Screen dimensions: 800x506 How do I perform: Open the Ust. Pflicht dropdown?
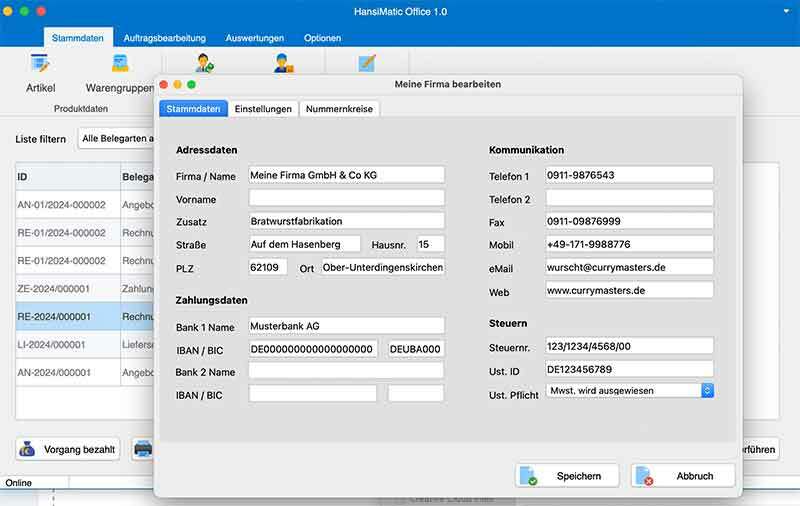[x=707, y=391]
